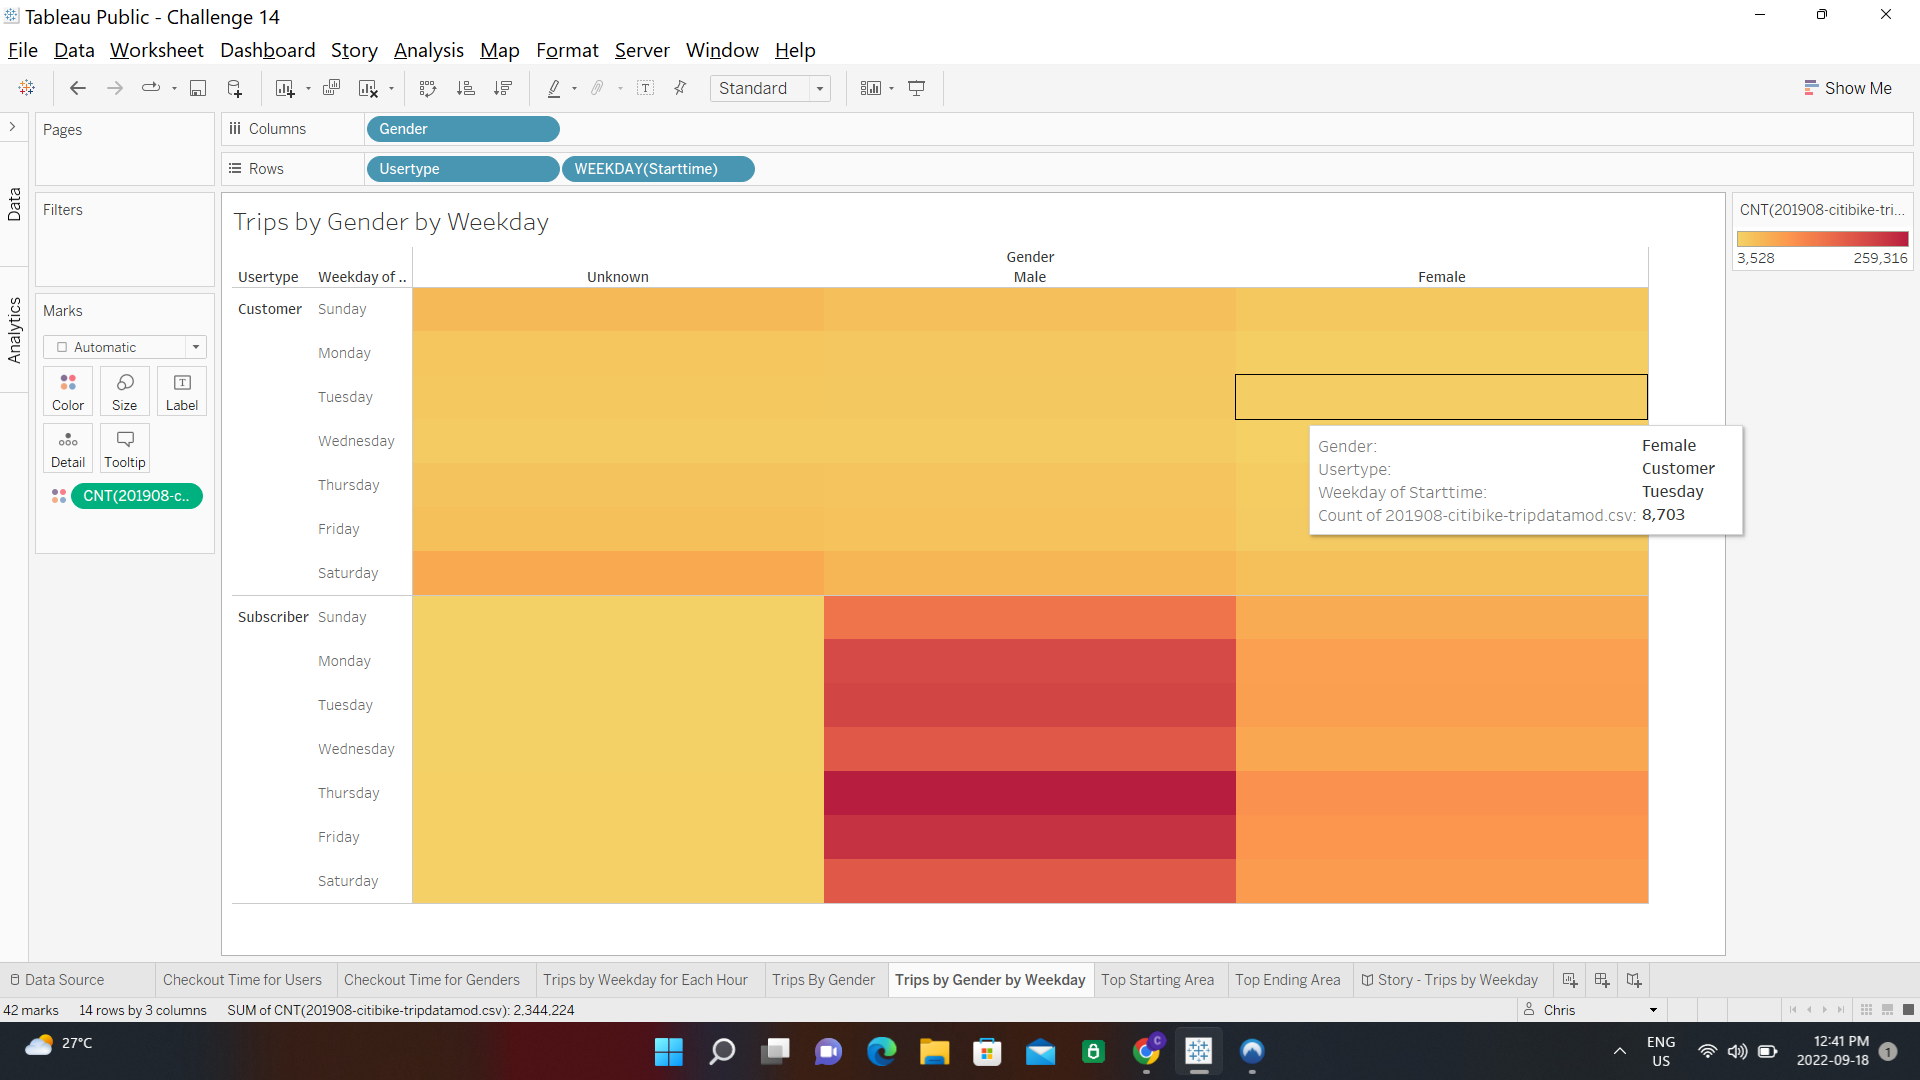Click the color legend gradient for CNT
This screenshot has height=1080, width=1920.
[1822, 238]
